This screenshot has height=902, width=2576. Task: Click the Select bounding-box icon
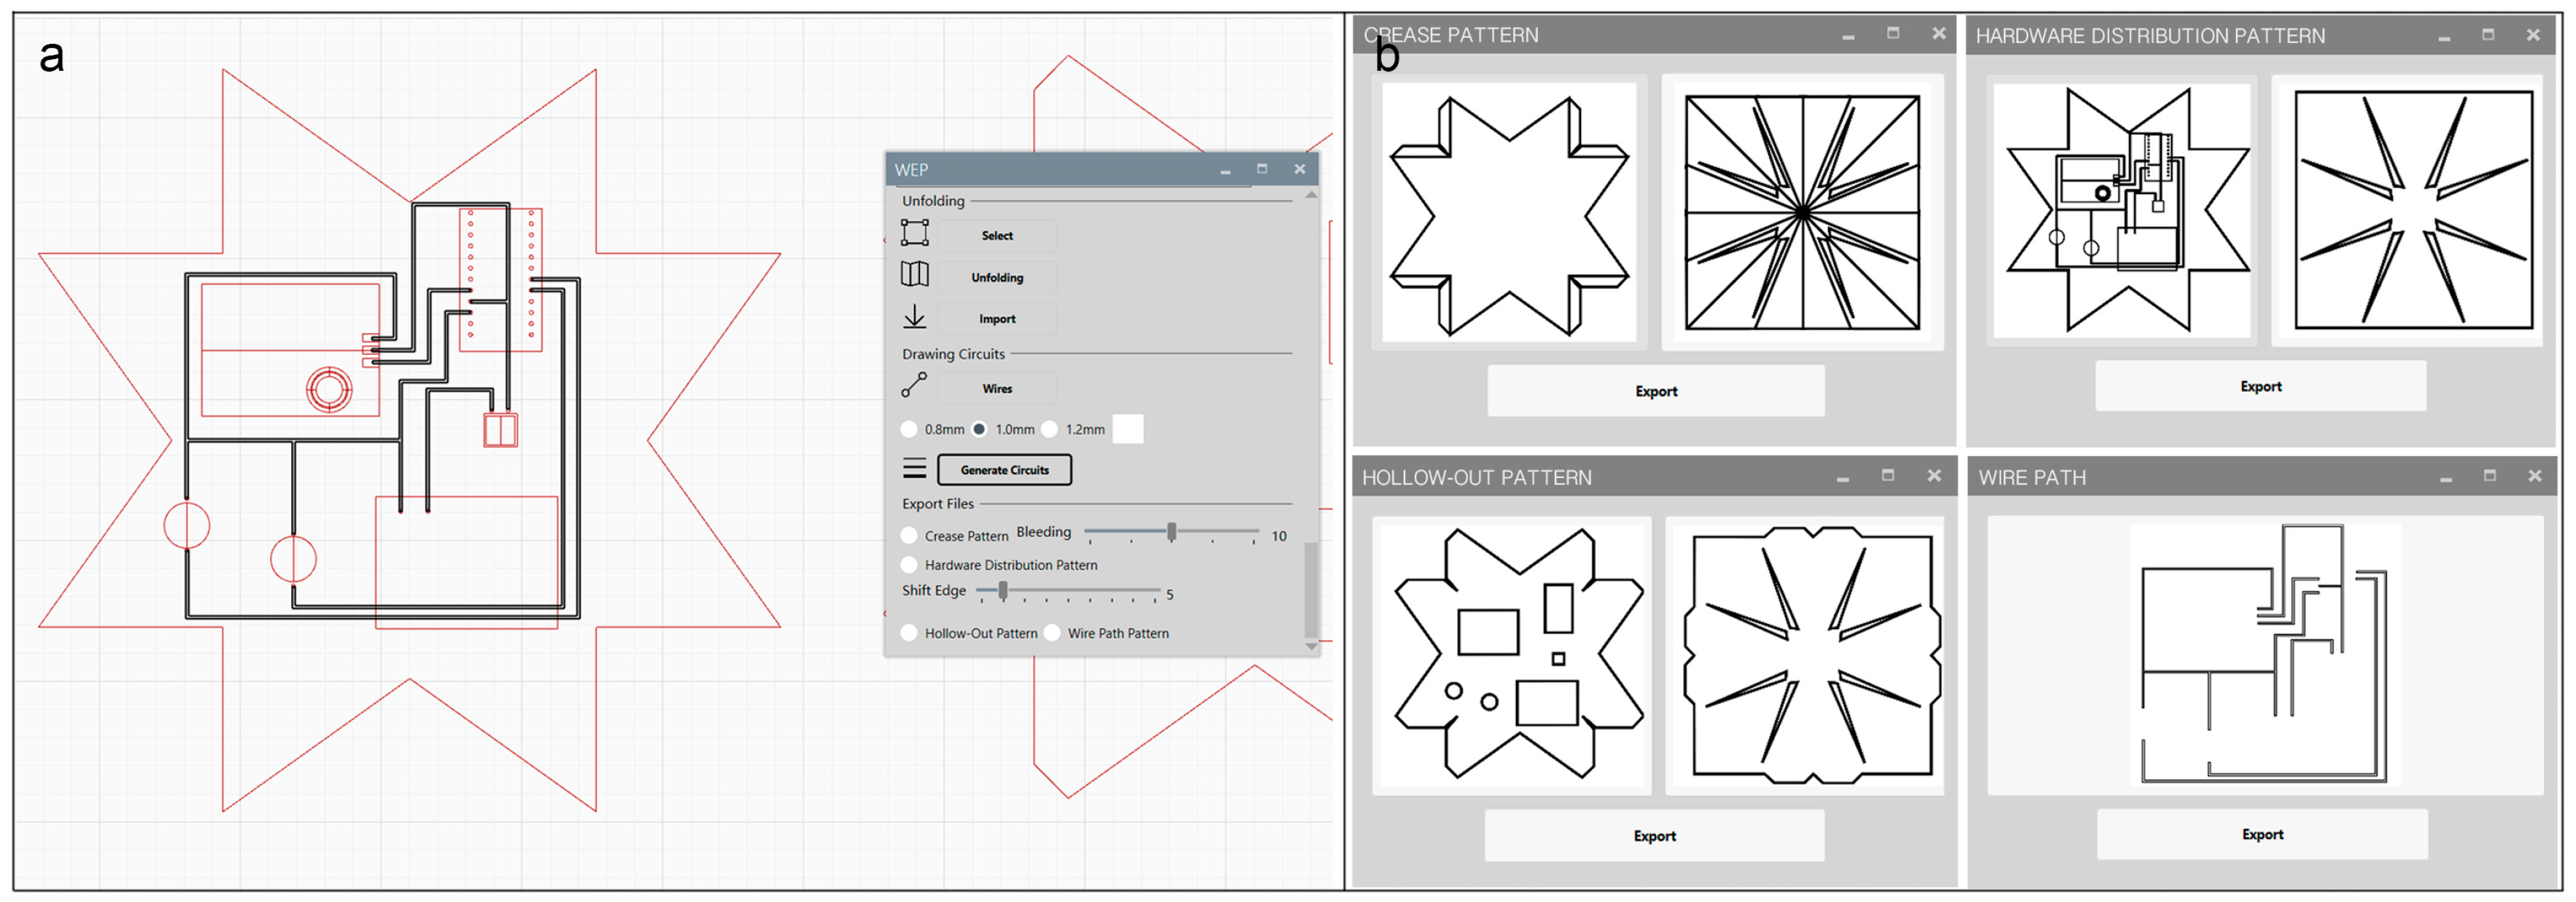(914, 233)
